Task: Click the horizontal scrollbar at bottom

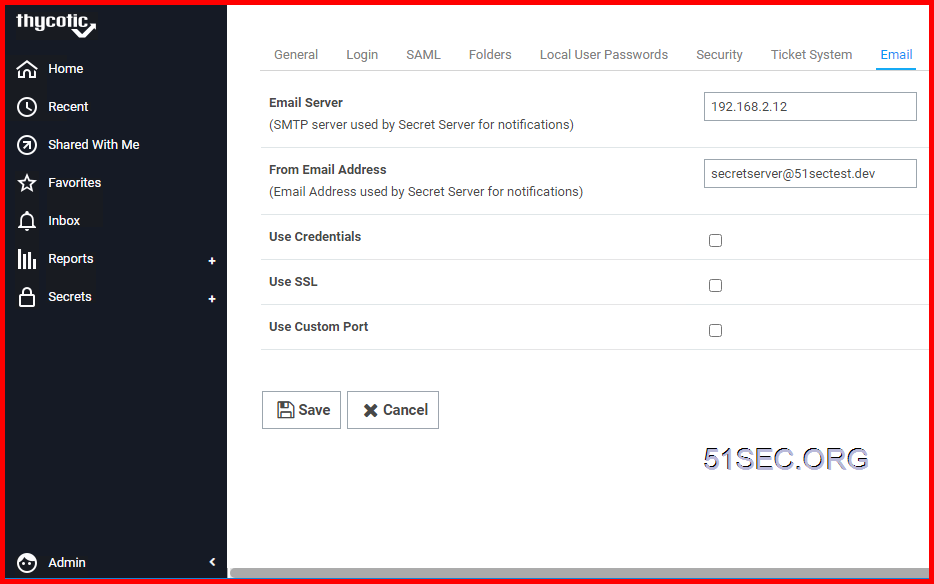Action: [581, 573]
